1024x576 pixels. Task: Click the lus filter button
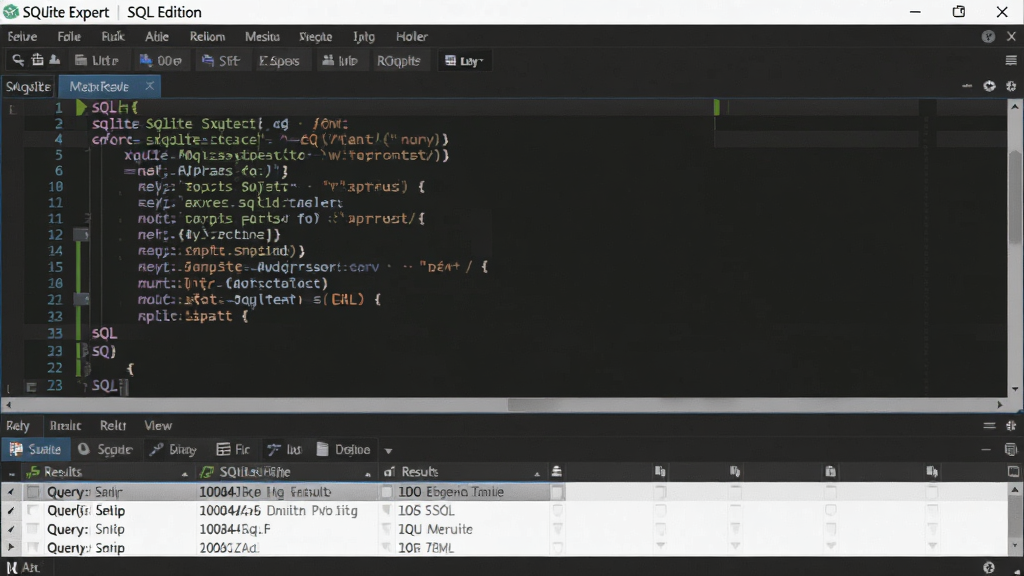click(285, 449)
